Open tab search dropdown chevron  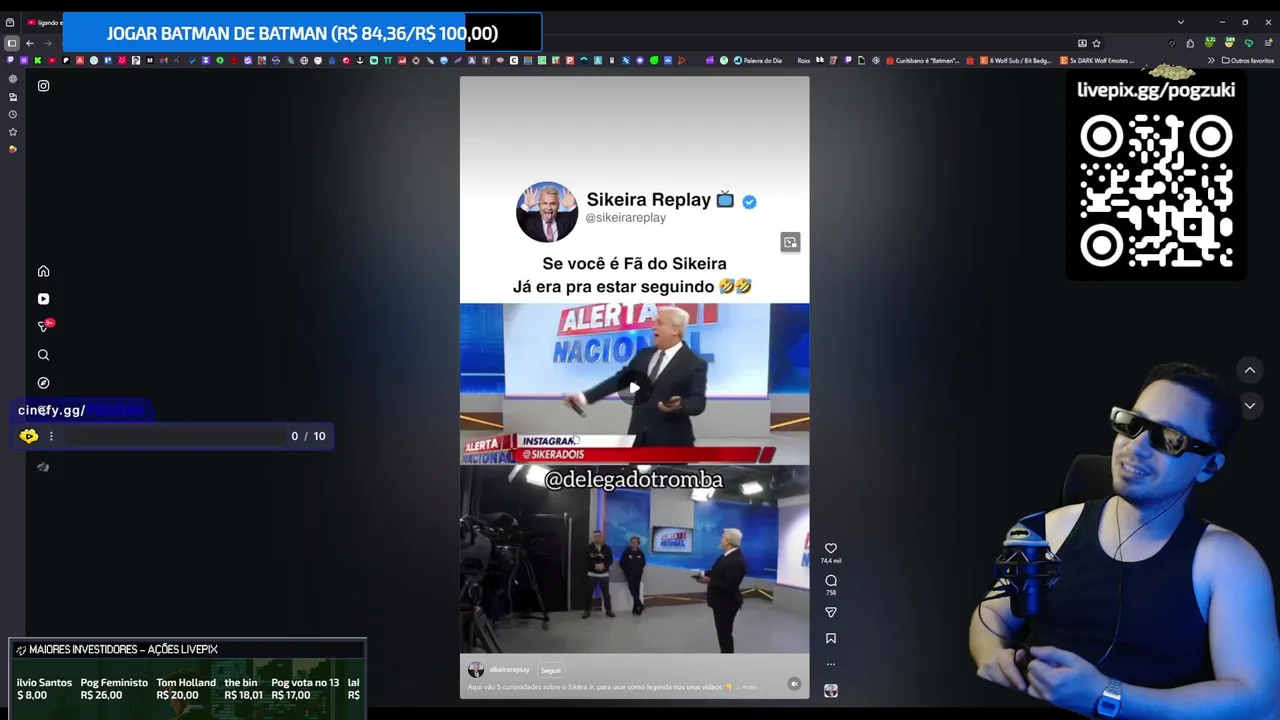pos(1181,22)
